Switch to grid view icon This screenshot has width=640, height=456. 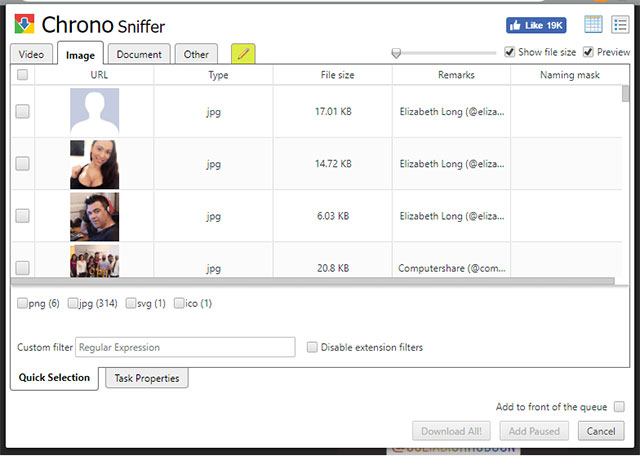click(593, 24)
